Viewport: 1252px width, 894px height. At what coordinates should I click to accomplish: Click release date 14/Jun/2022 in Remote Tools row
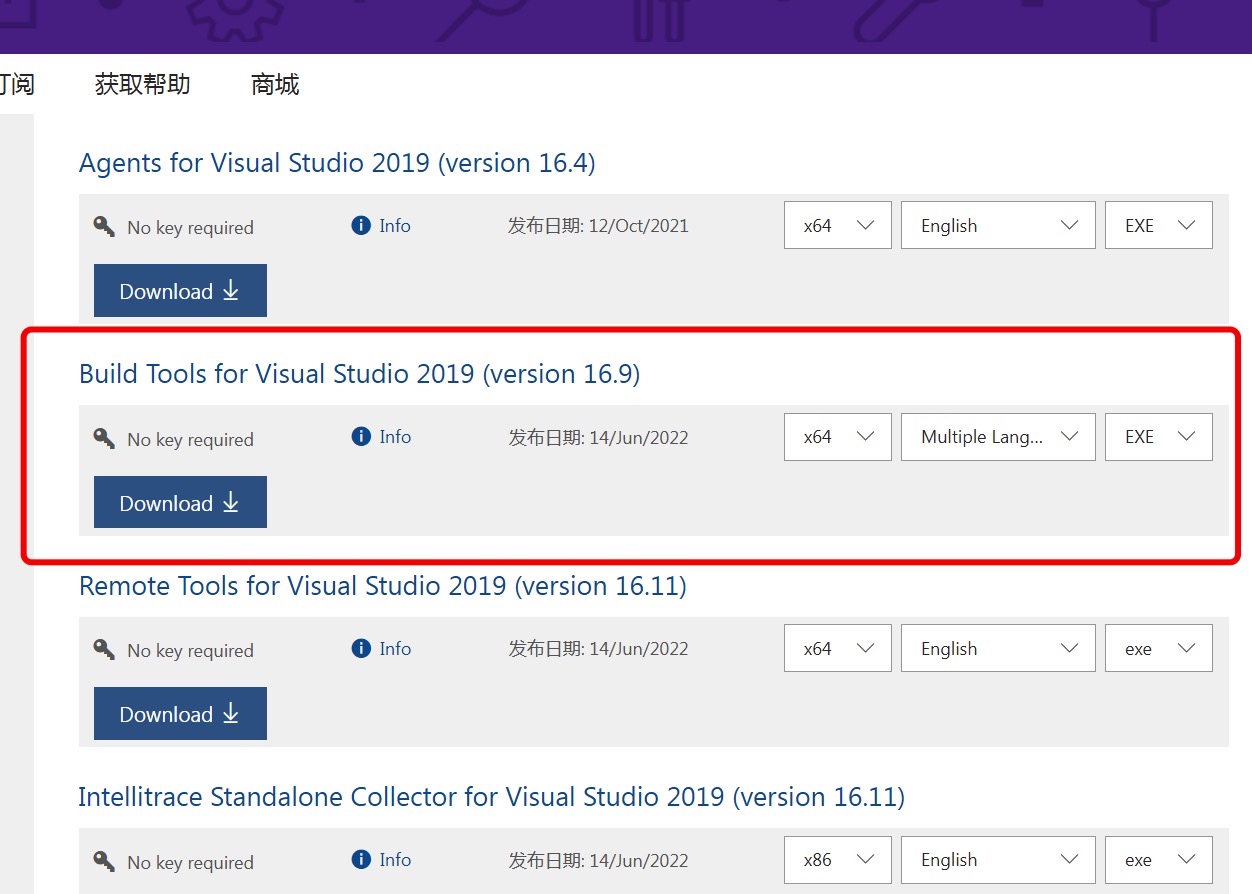[x=639, y=649]
